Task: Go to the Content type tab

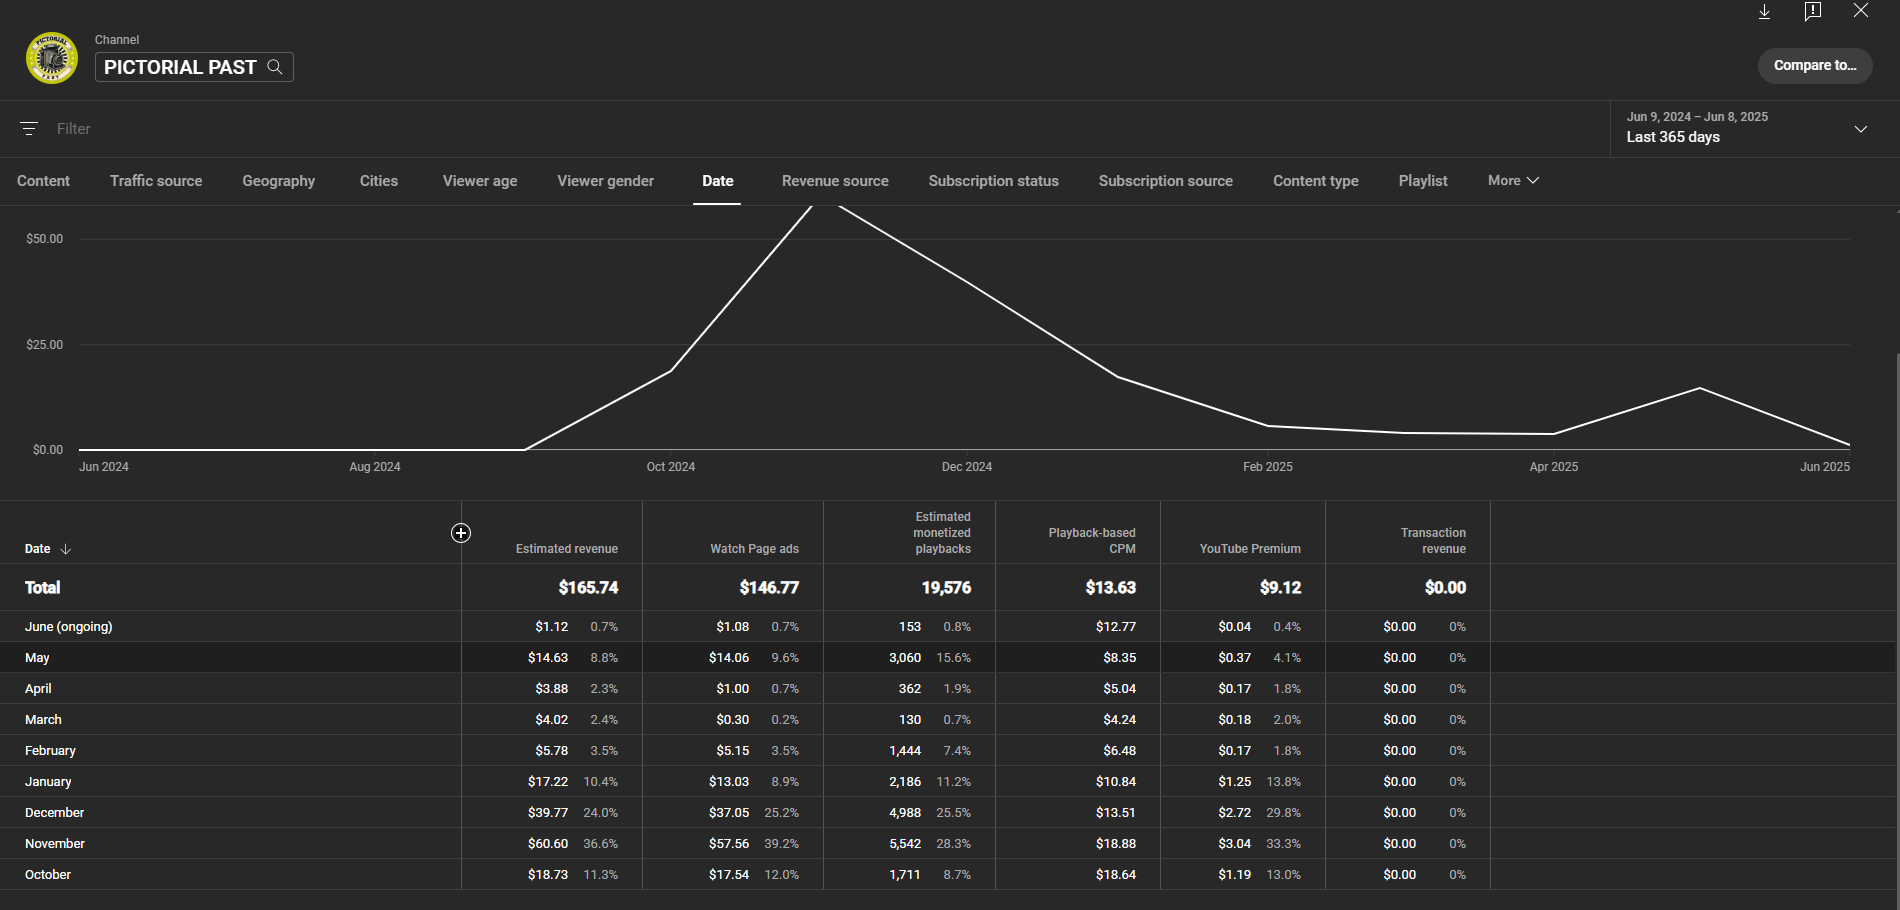Action: [1315, 181]
